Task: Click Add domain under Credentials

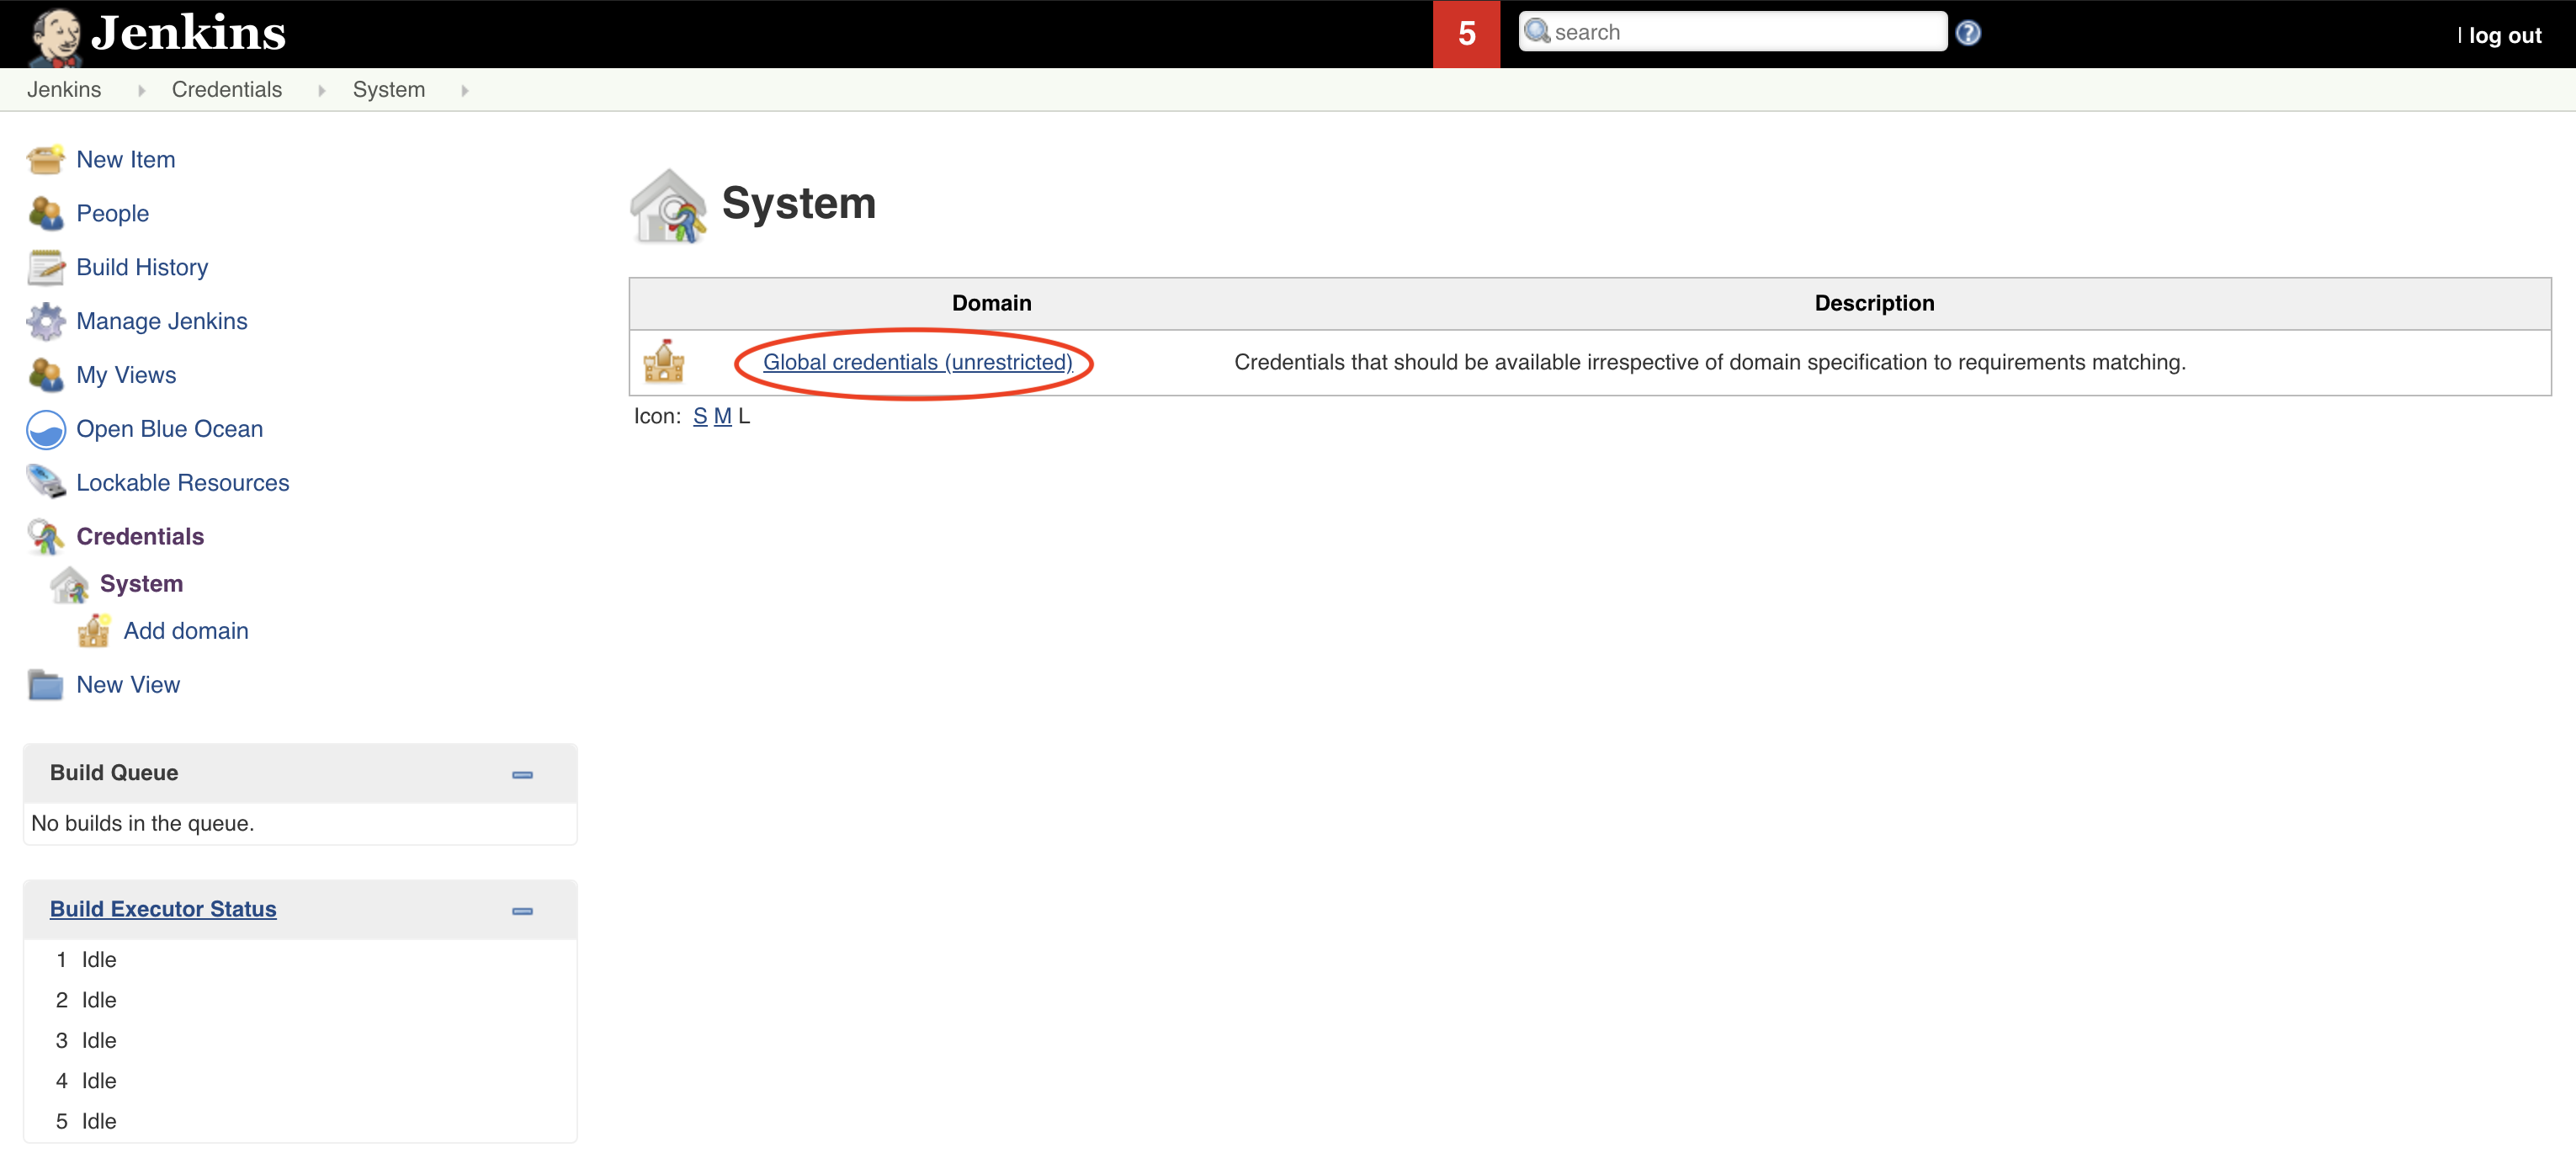Action: (x=186, y=629)
